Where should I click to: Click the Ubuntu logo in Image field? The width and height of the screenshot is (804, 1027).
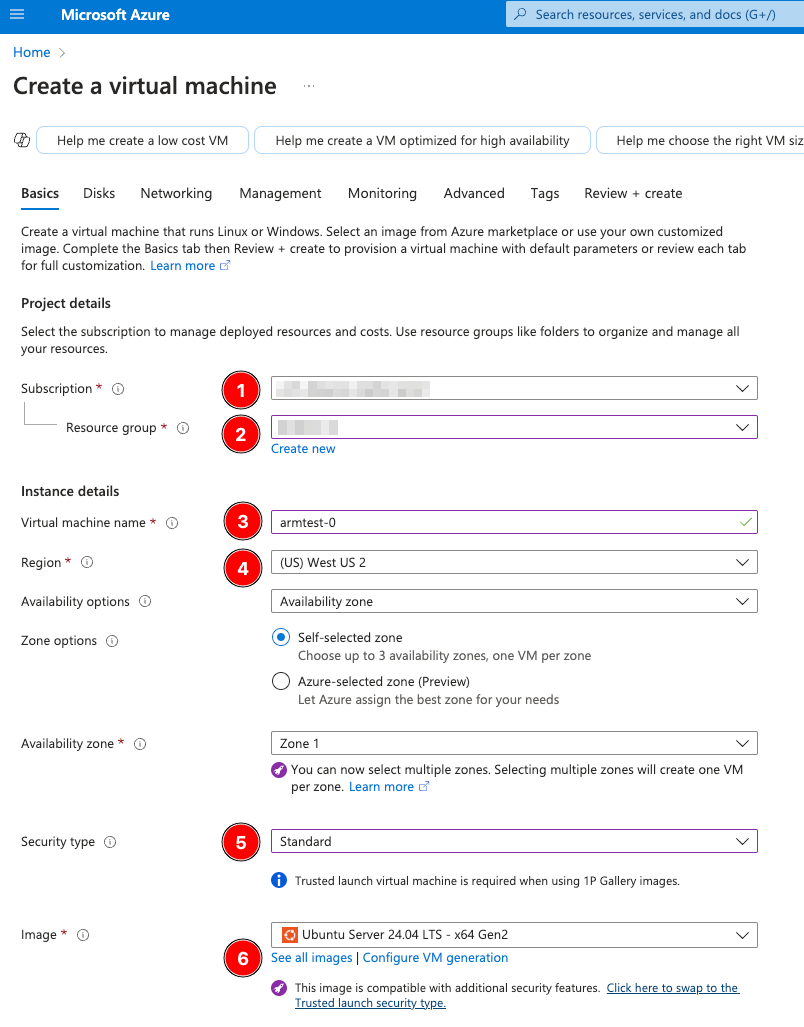click(x=289, y=935)
